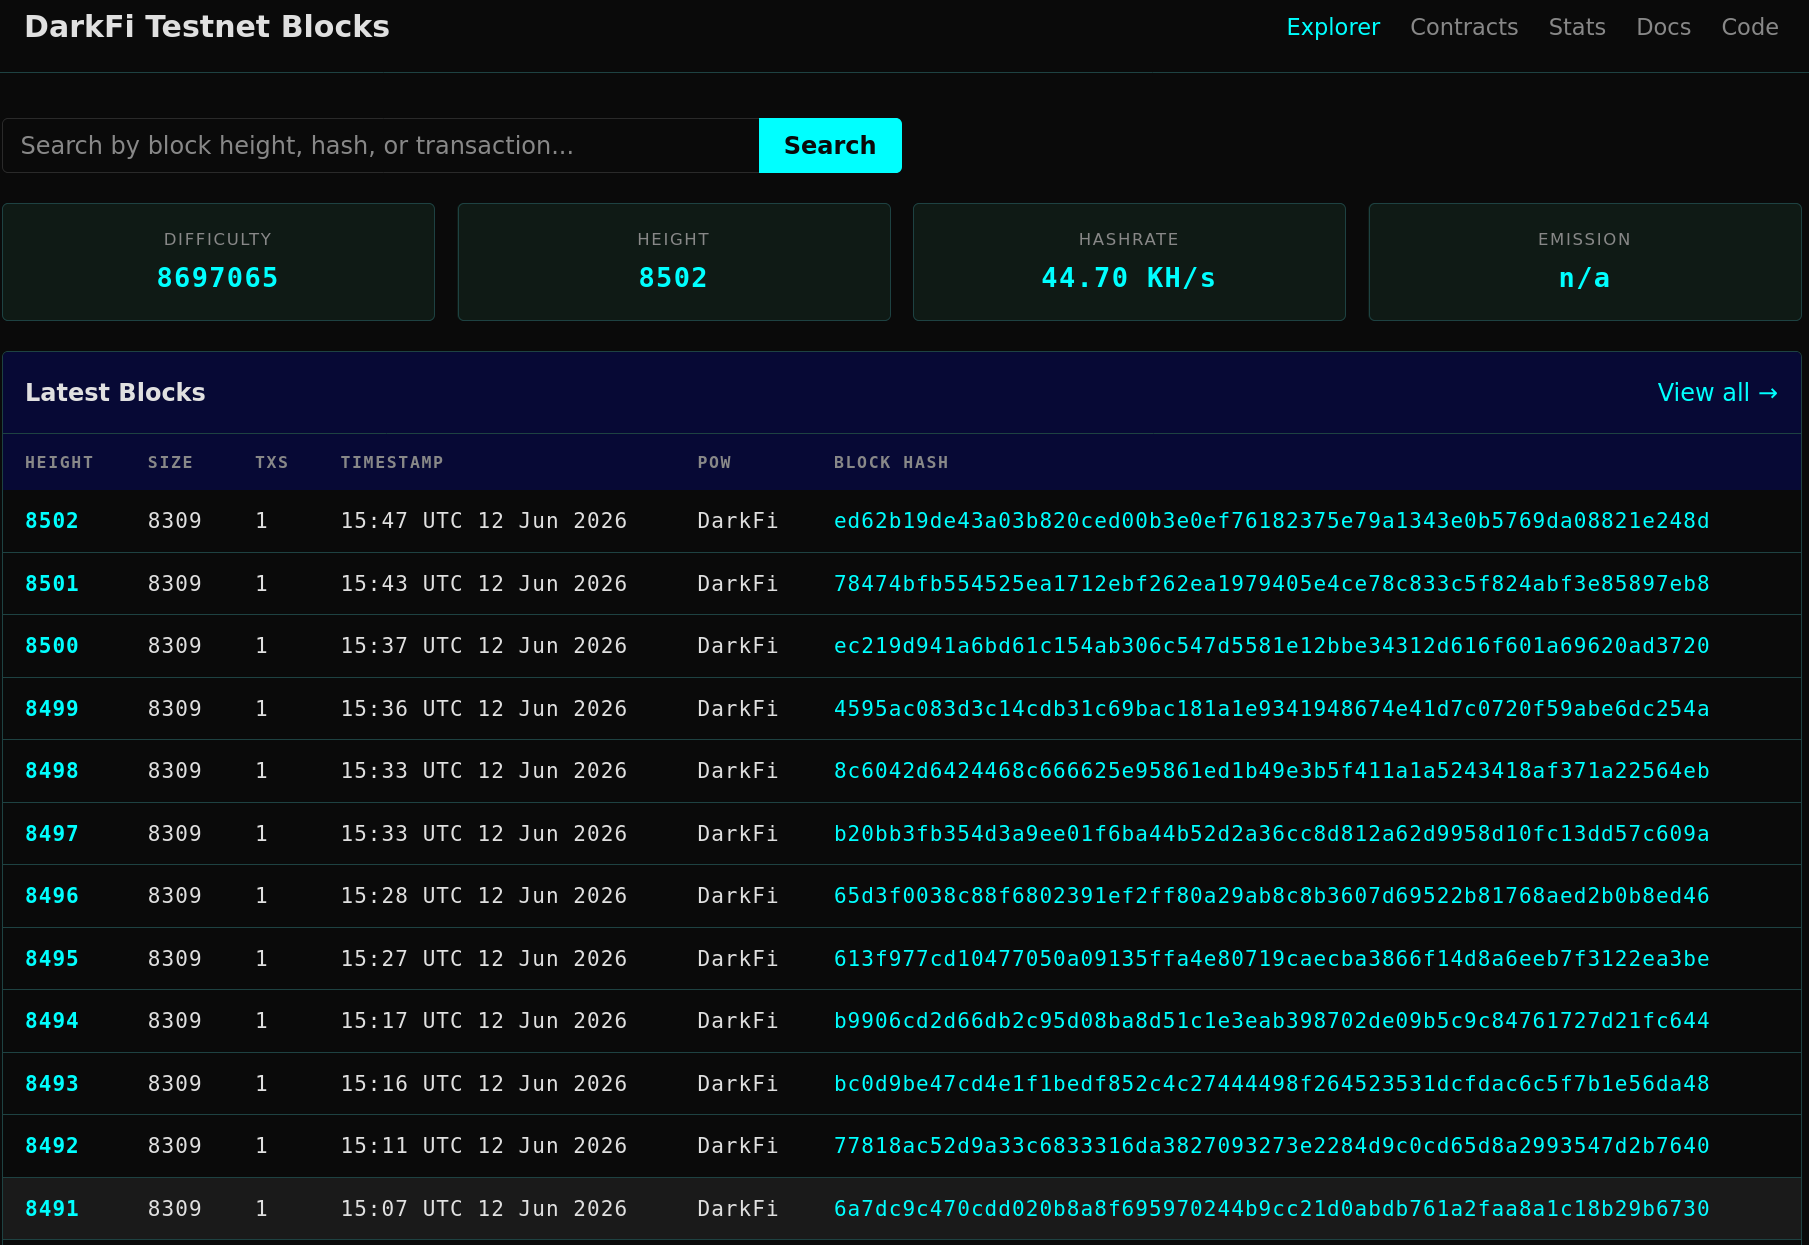Focus the block search input field
This screenshot has width=1809, height=1245.
(381, 146)
